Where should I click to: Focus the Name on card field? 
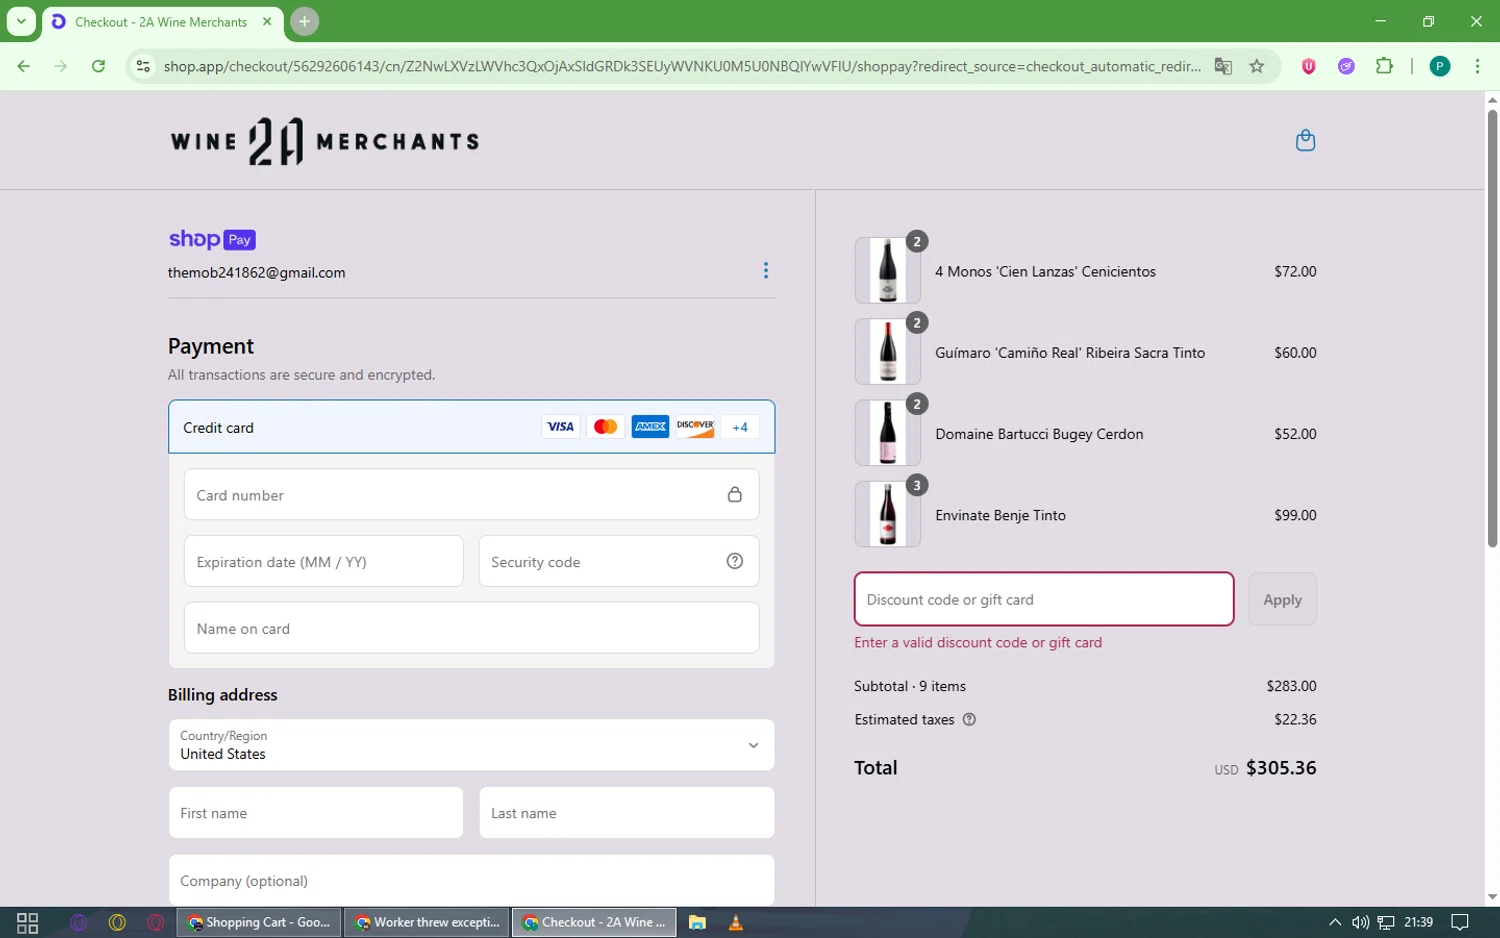click(x=471, y=628)
